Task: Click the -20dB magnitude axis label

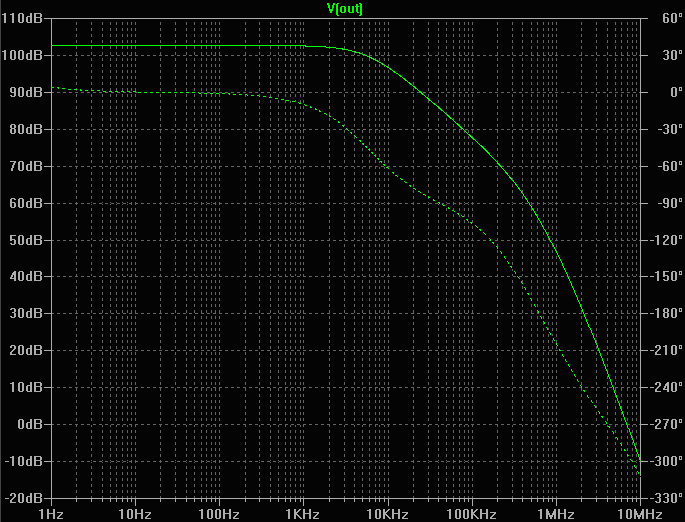Action: [x=23, y=498]
